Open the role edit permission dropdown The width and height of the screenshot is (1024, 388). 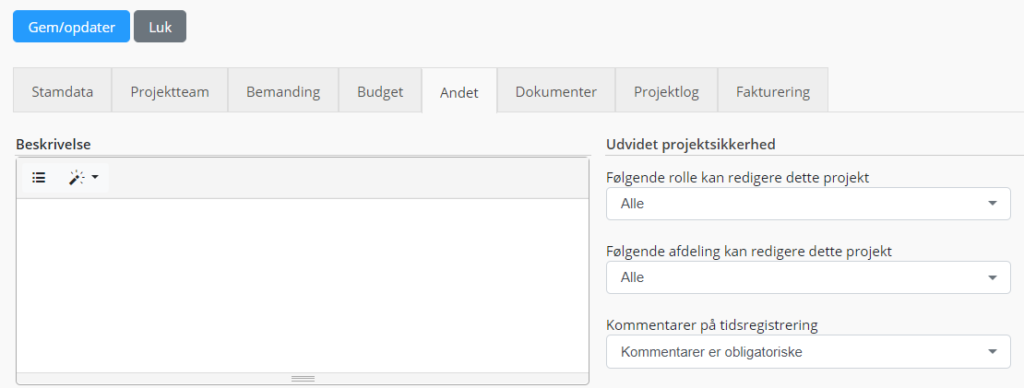808,204
